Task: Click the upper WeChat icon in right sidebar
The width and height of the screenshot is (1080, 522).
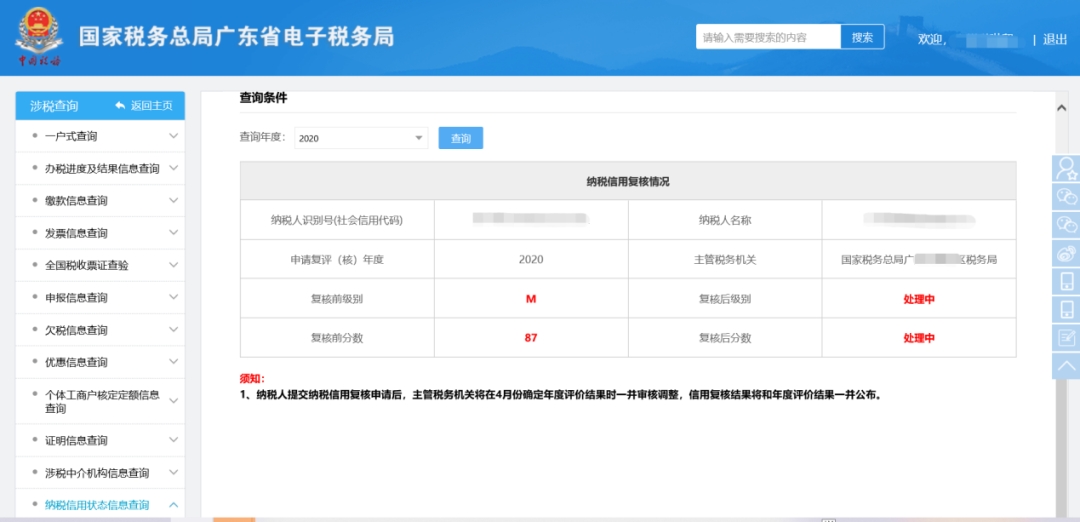Action: coord(1066,196)
